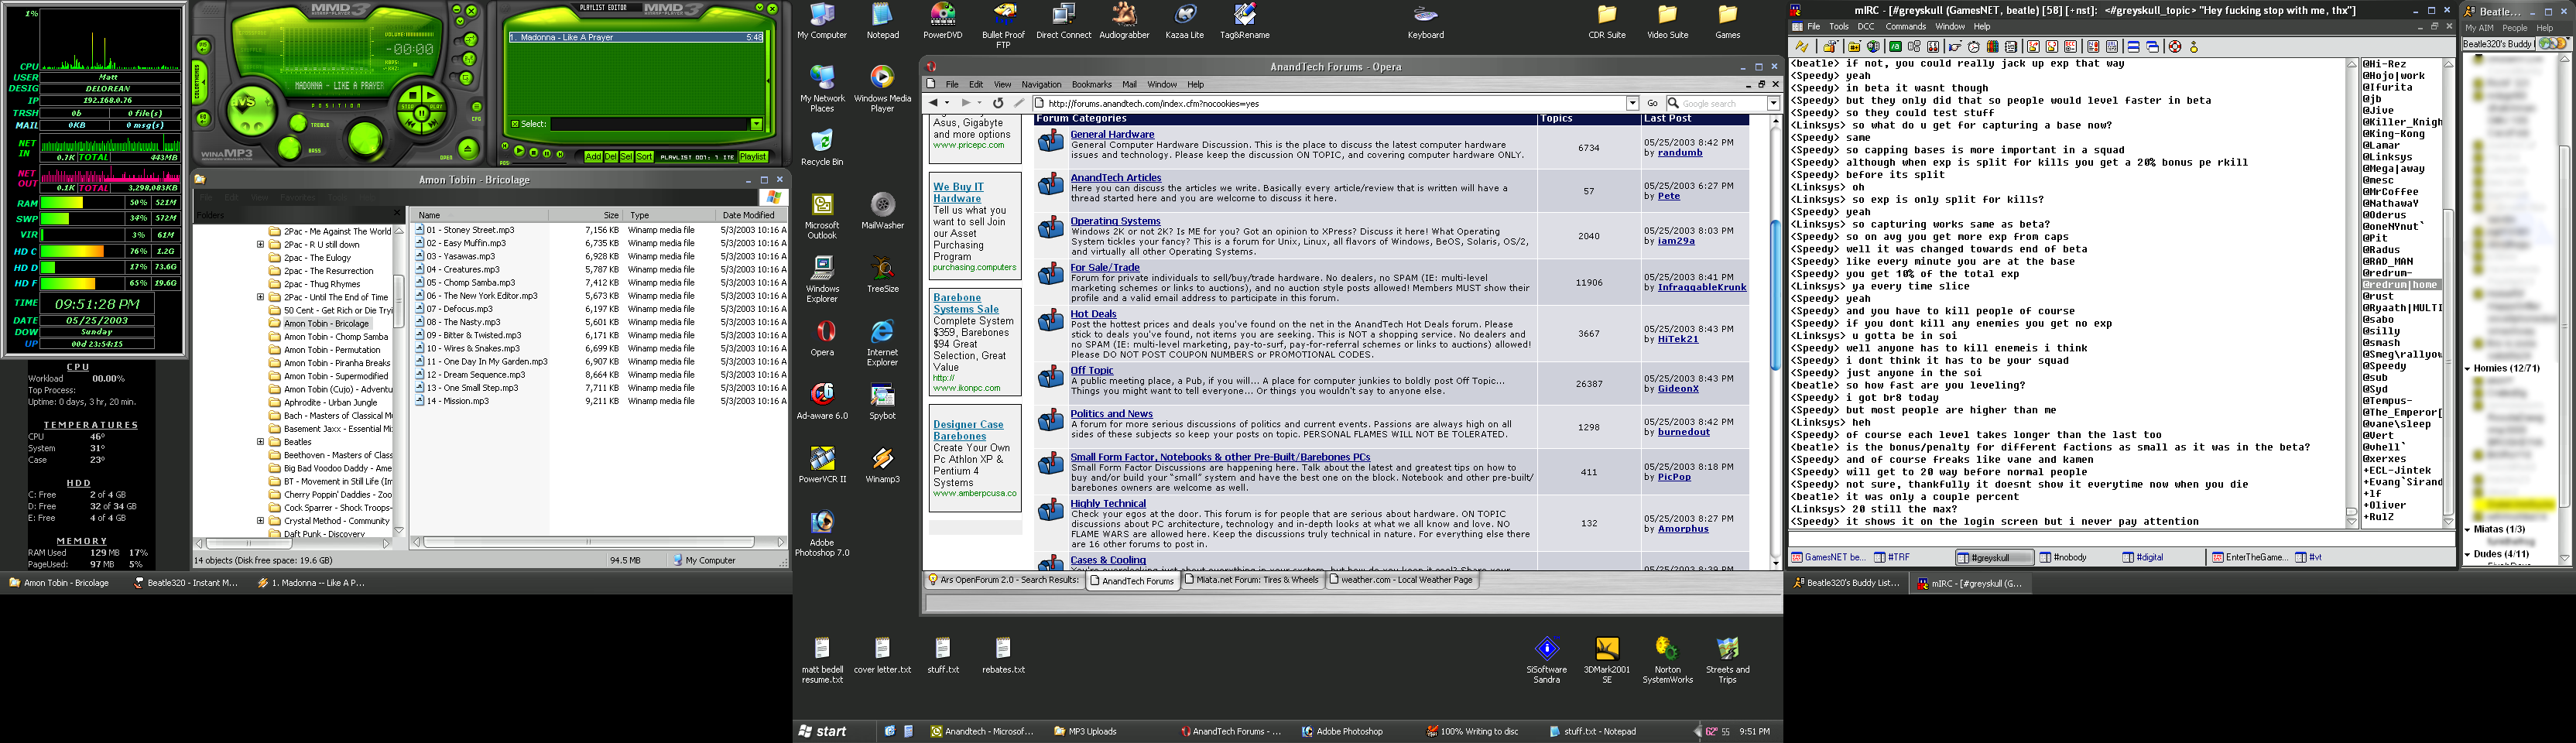The height and width of the screenshot is (743, 2576).
Task: Open Opera's back history dropdown arrow
Action: (947, 104)
